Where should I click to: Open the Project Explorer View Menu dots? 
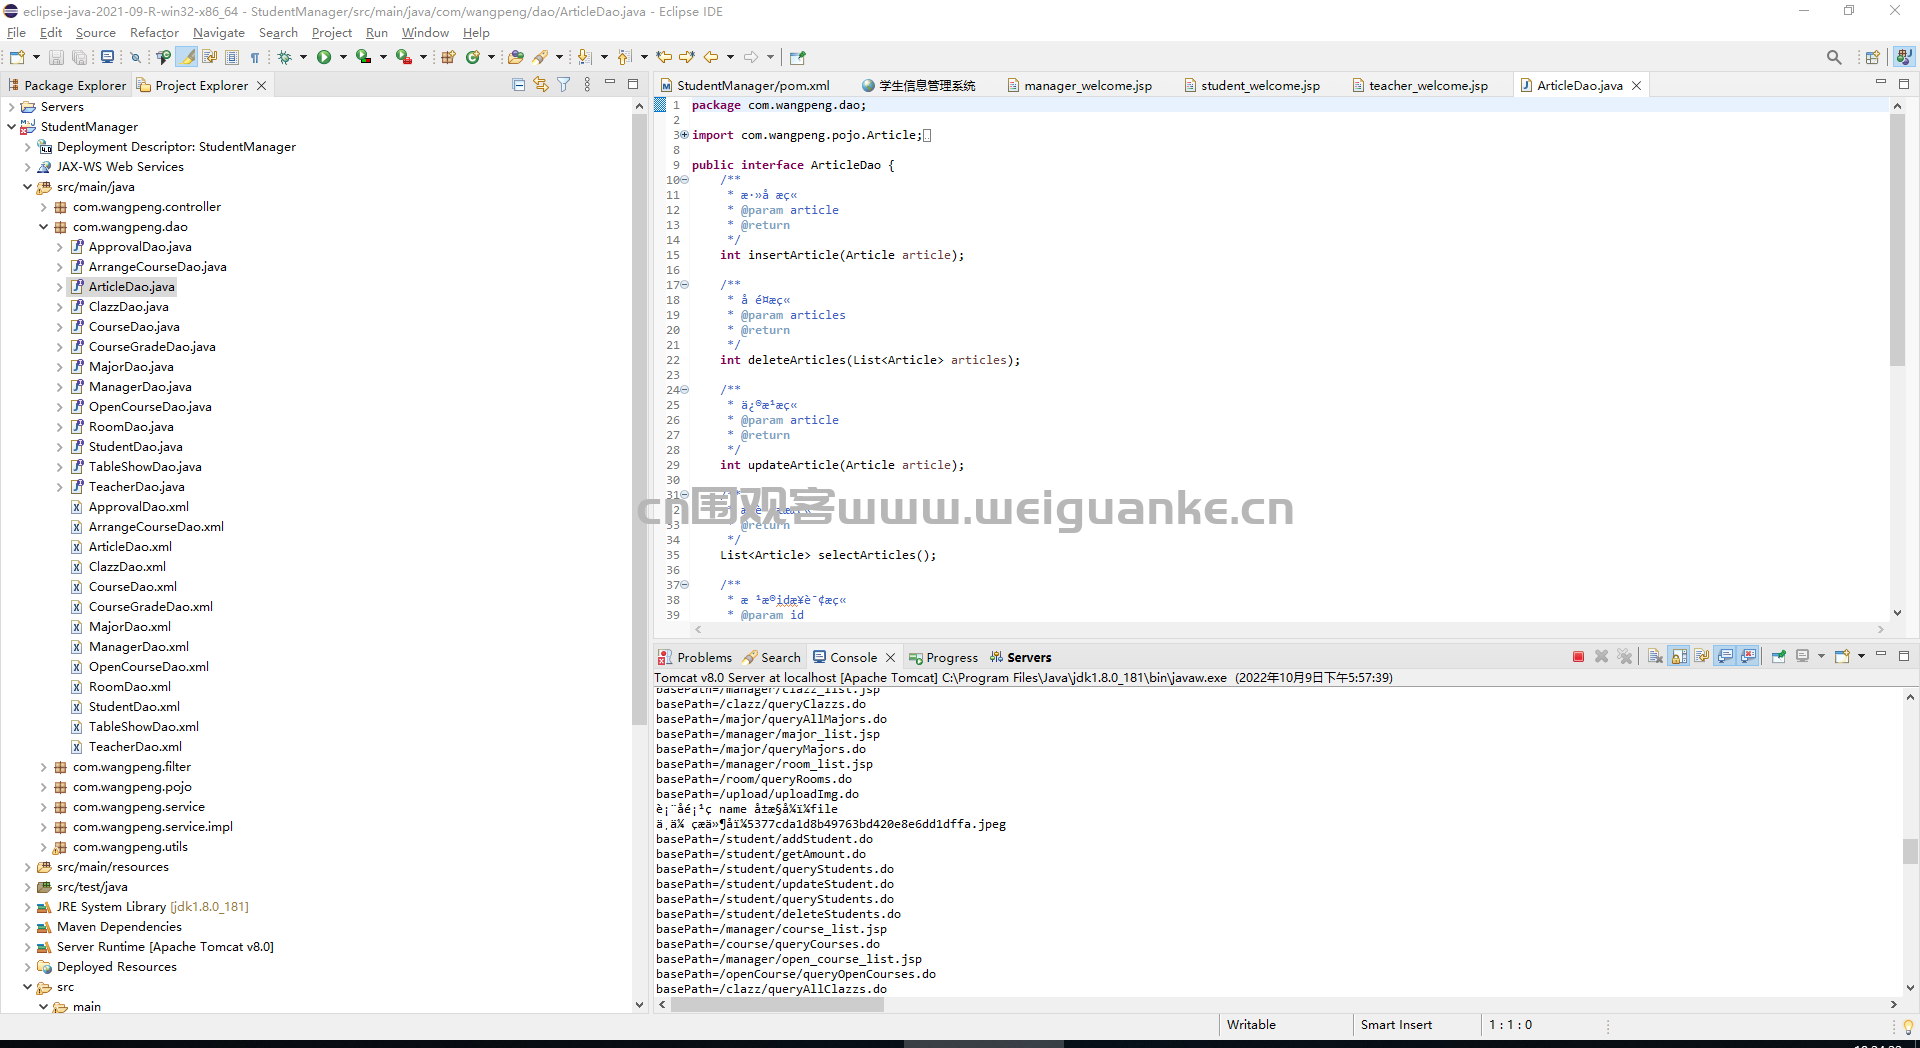click(x=587, y=85)
